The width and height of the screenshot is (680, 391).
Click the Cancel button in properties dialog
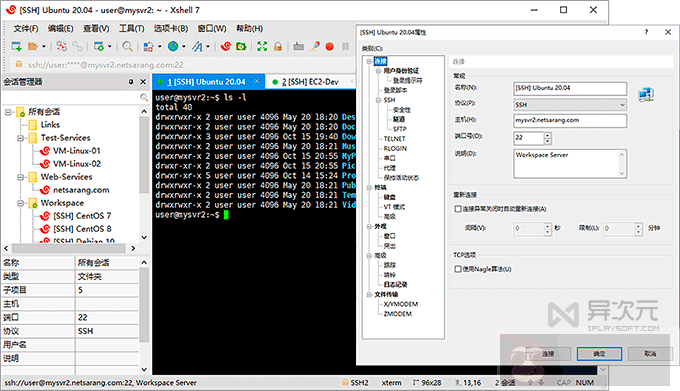650,354
